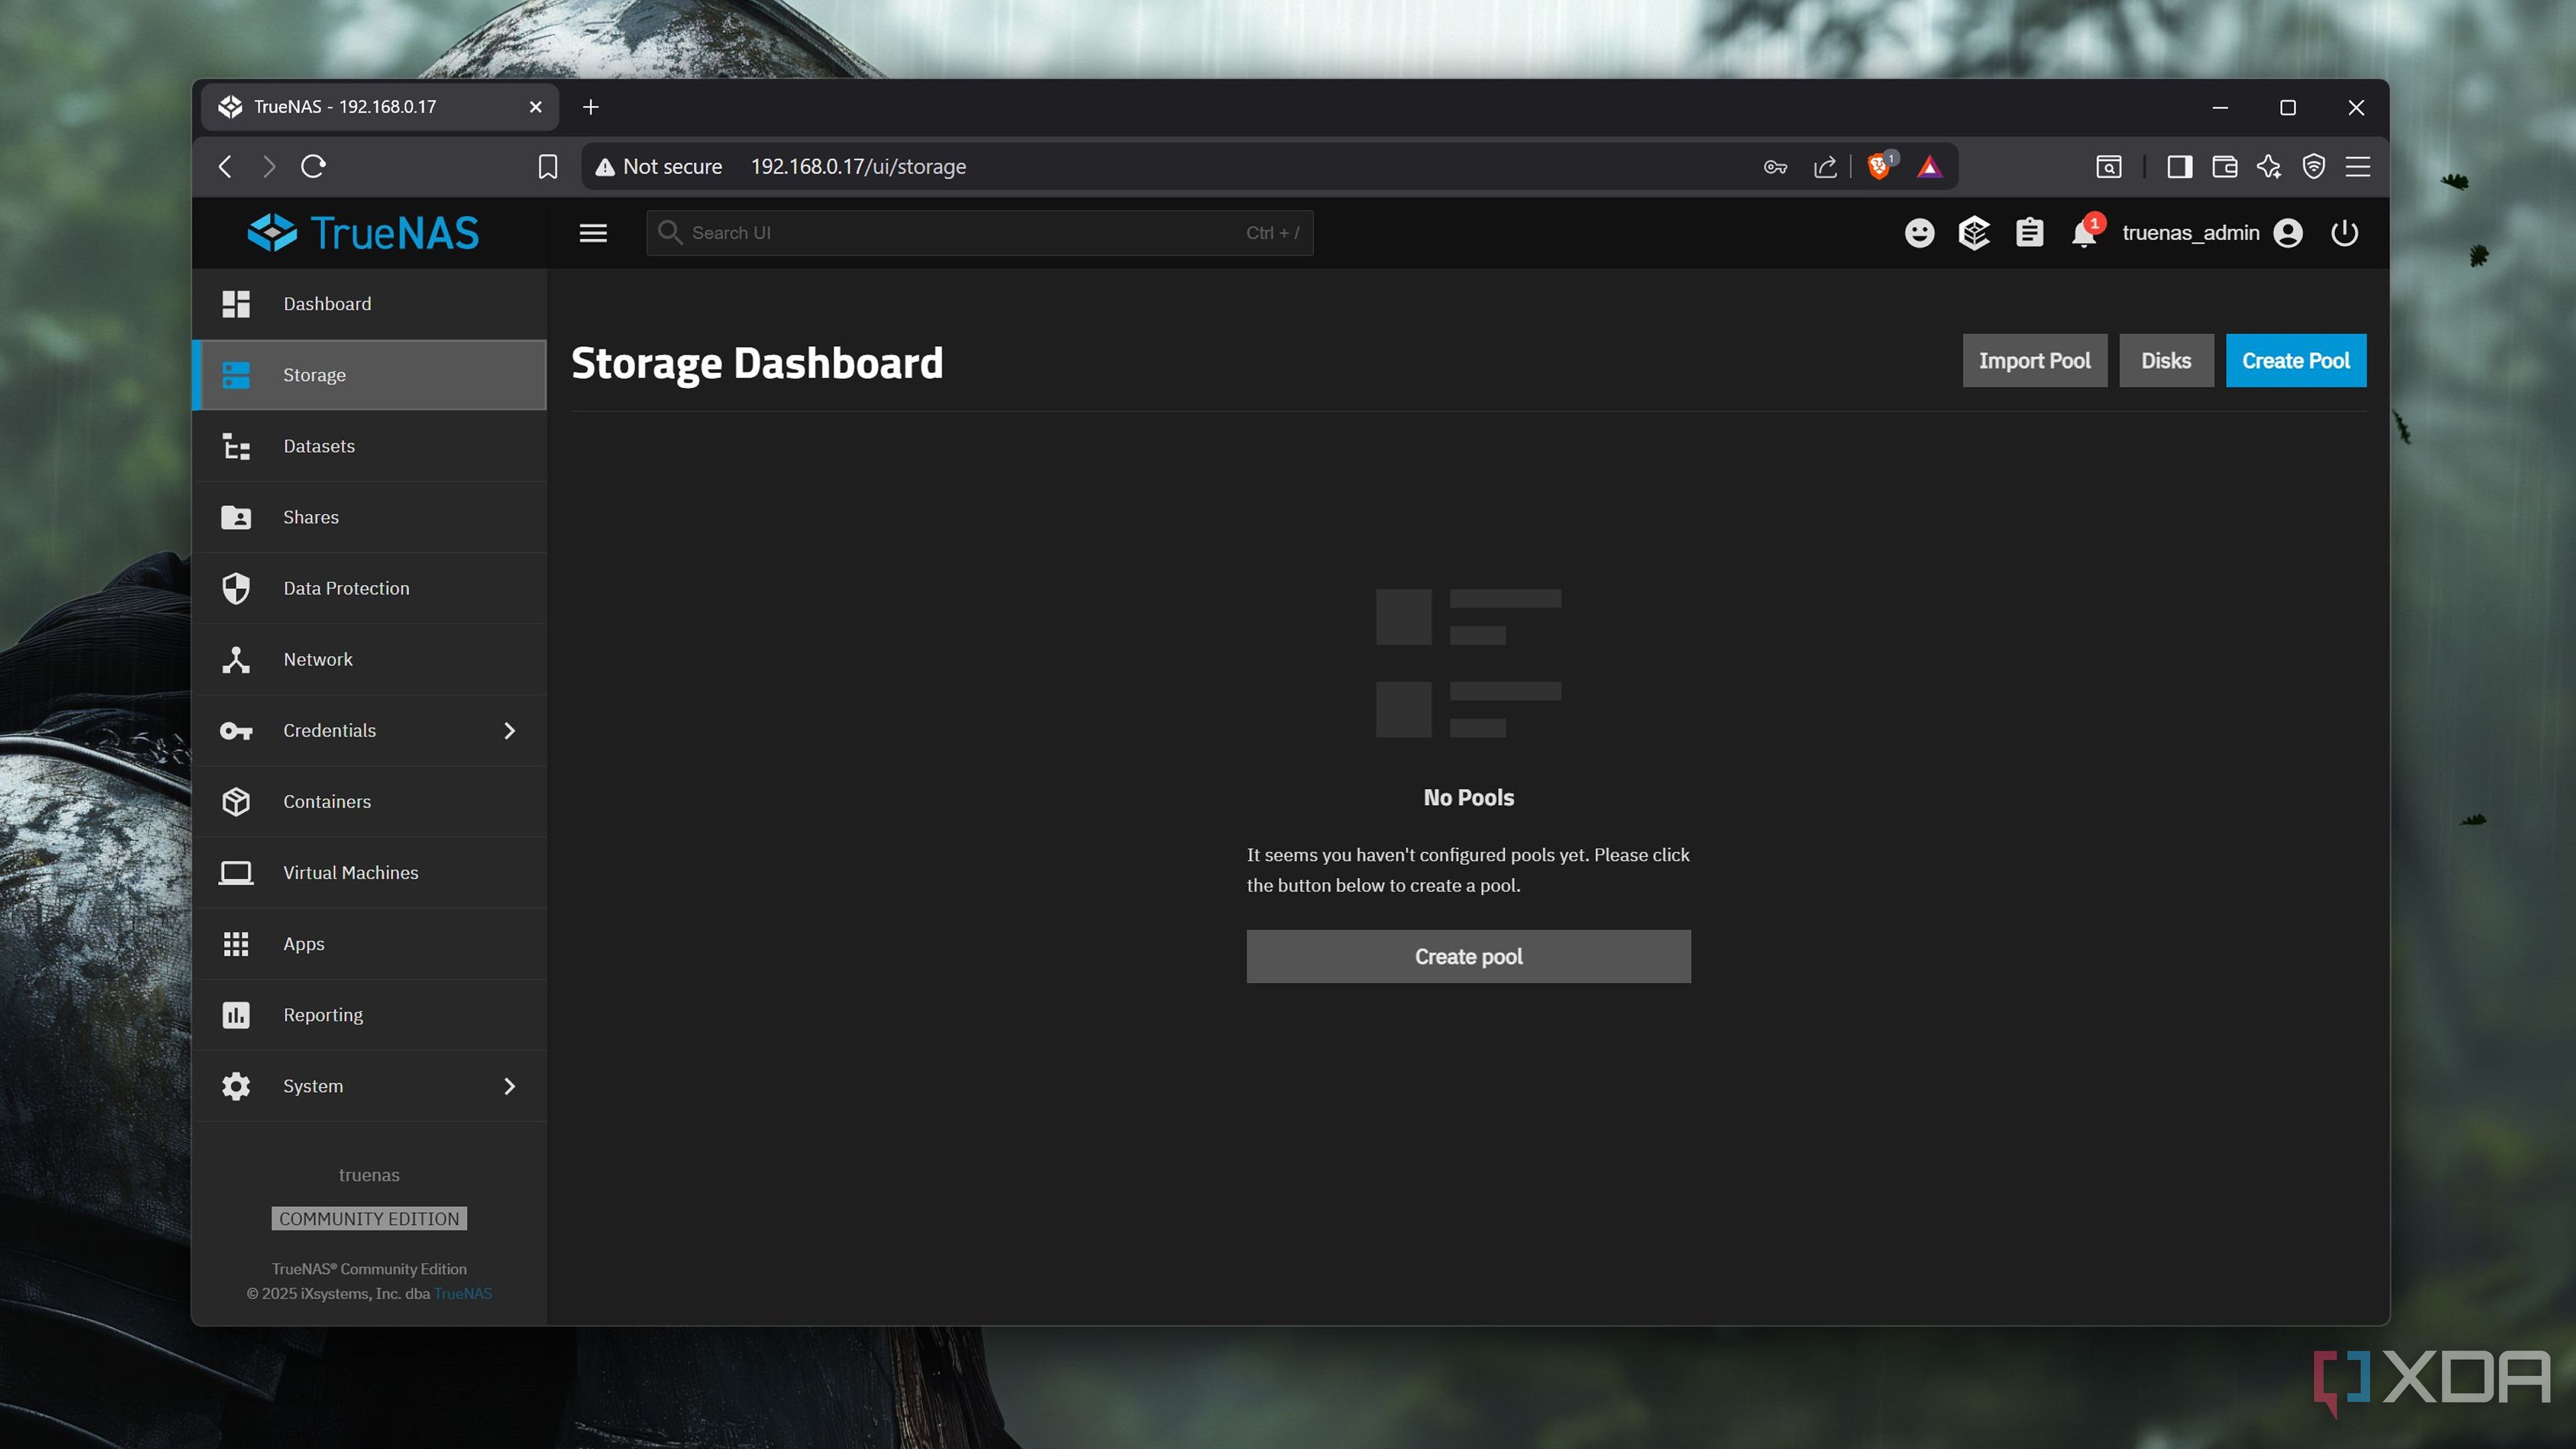This screenshot has width=2576, height=1449.
Task: Open the Brave VPN icon
Action: coord(2314,166)
